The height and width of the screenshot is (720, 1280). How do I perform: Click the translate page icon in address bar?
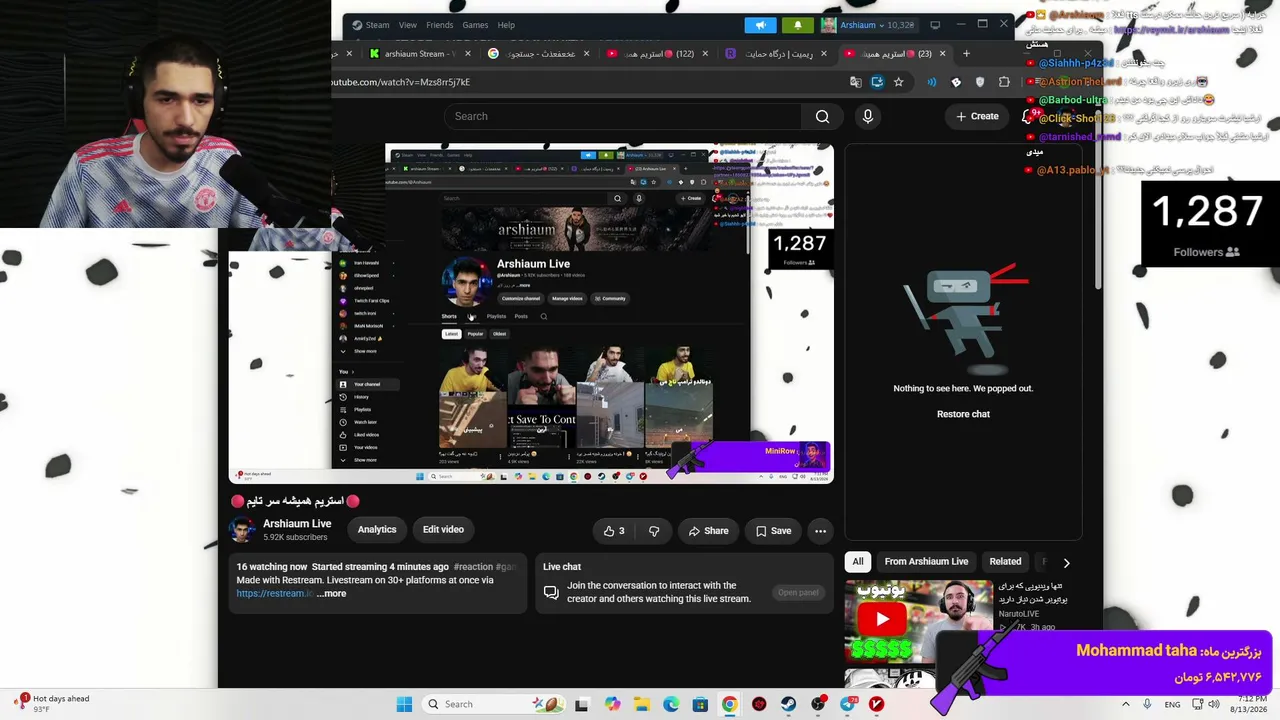point(855,82)
